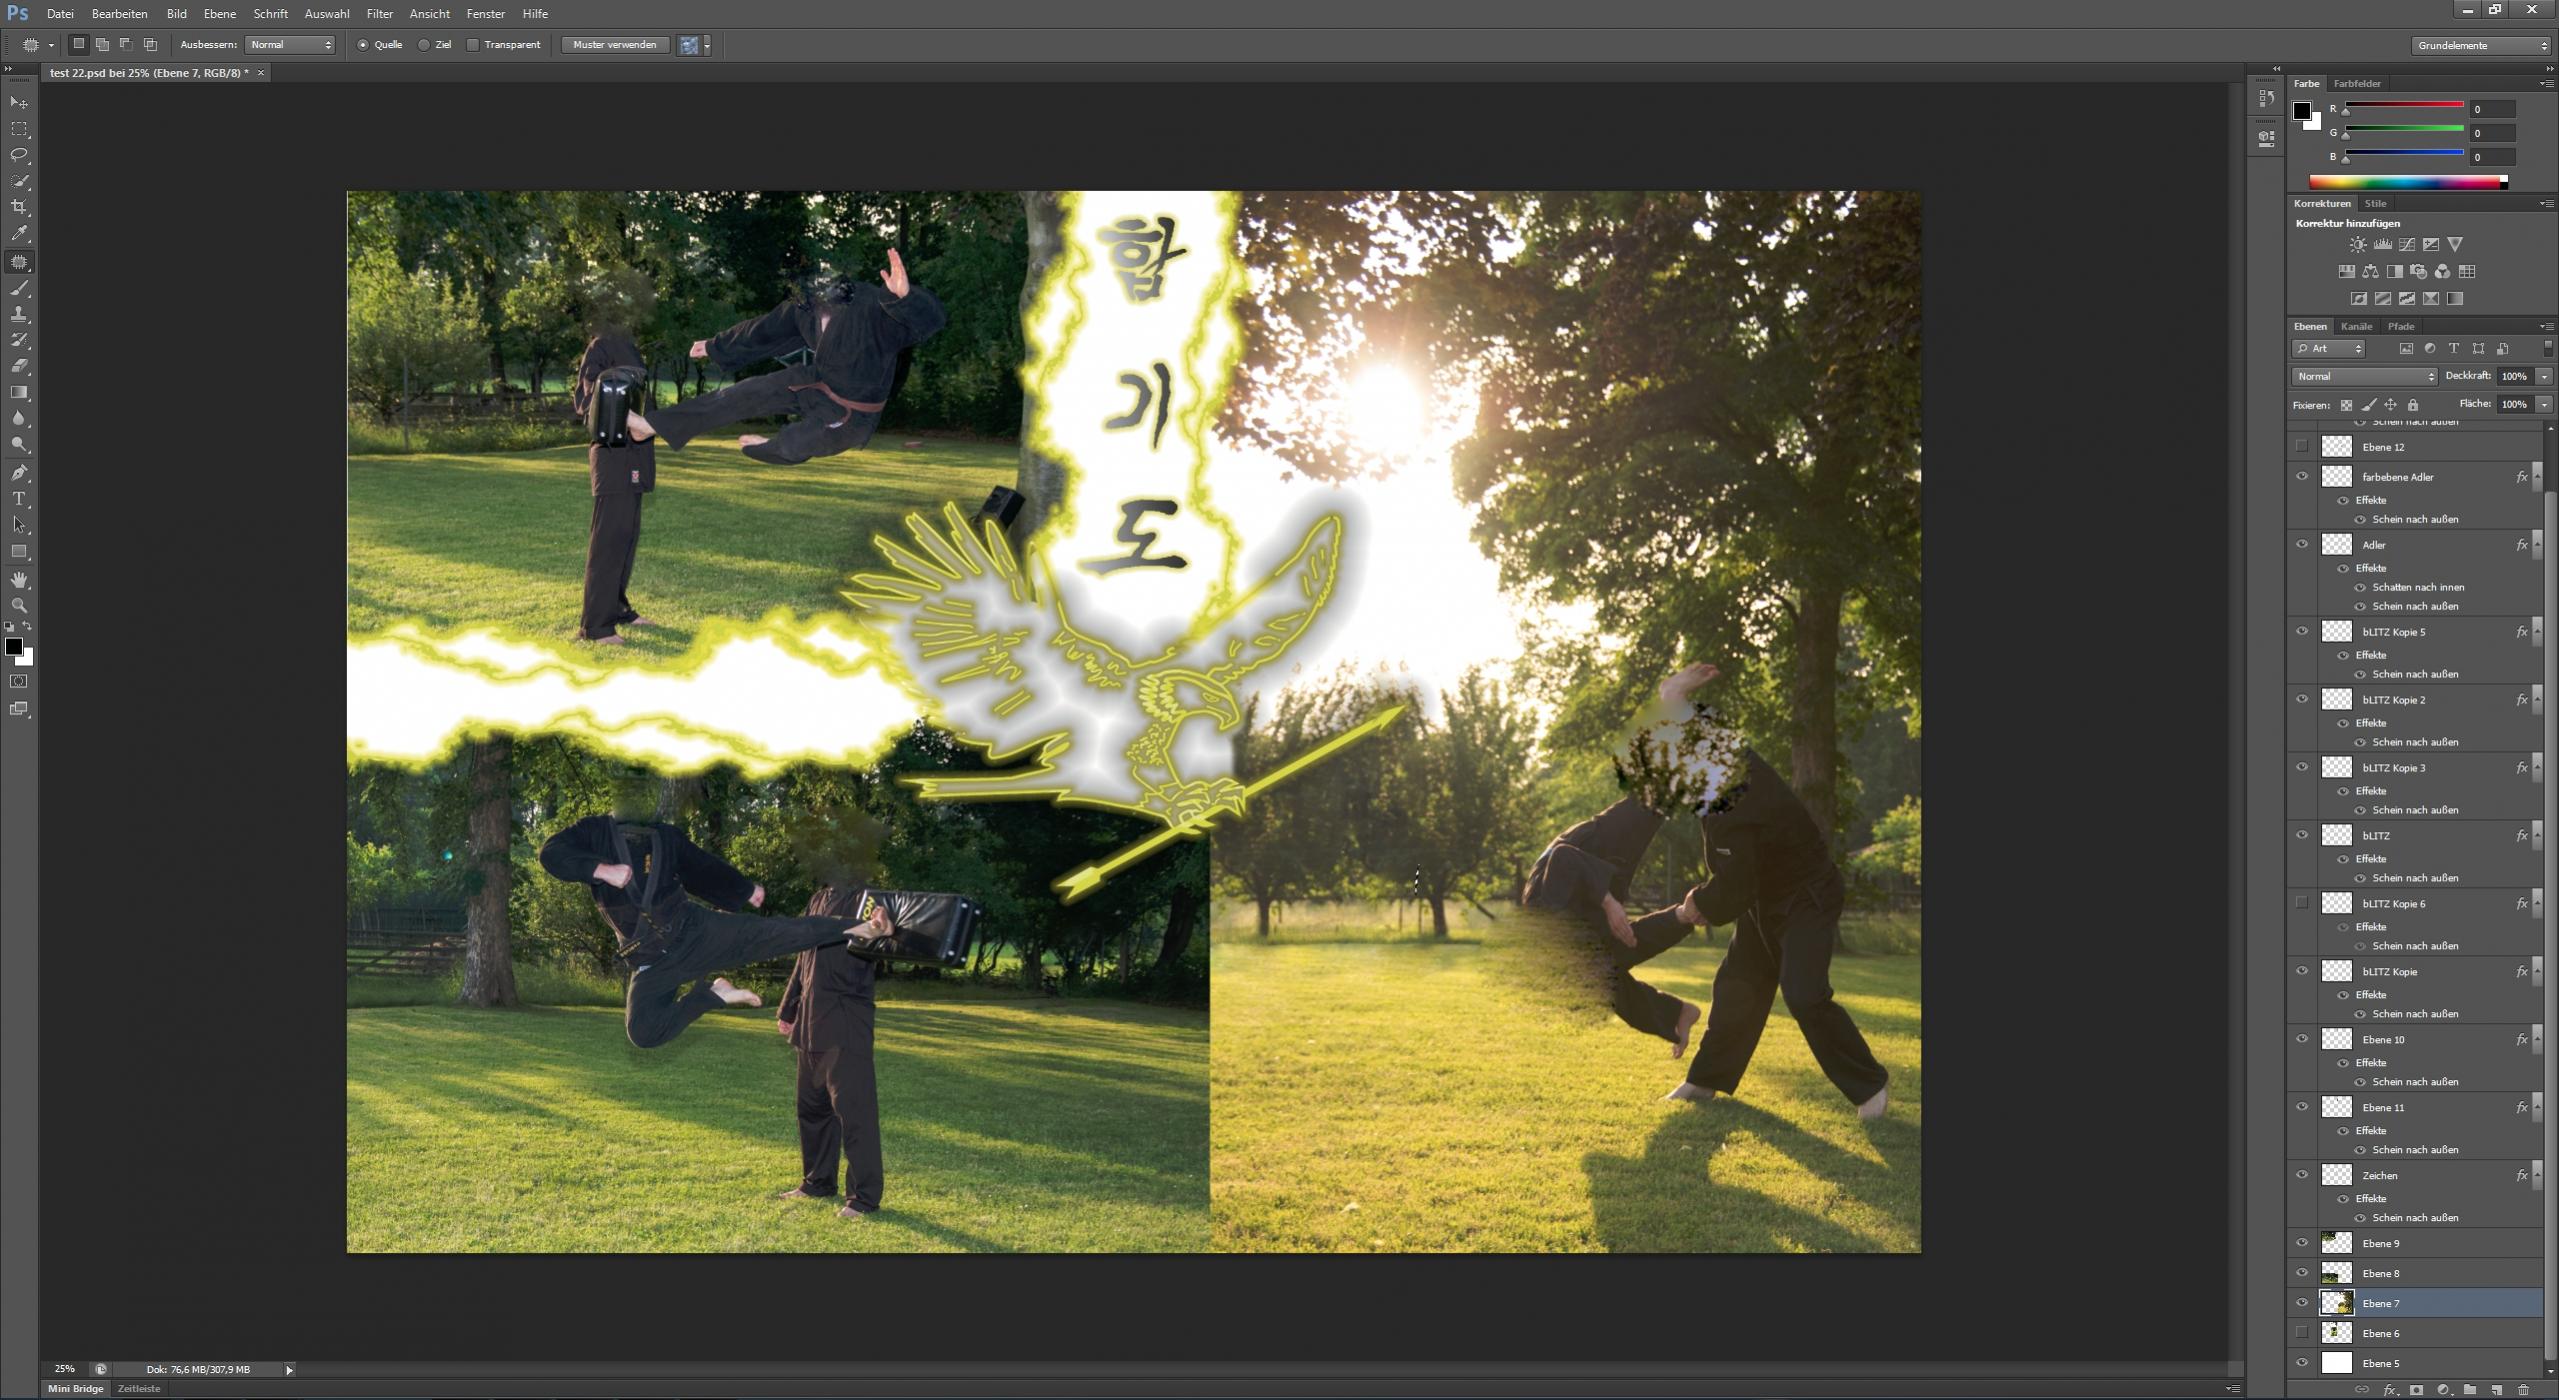The height and width of the screenshot is (1400, 2559).
Task: Select the Clone Stamp tool
Action: click(19, 314)
